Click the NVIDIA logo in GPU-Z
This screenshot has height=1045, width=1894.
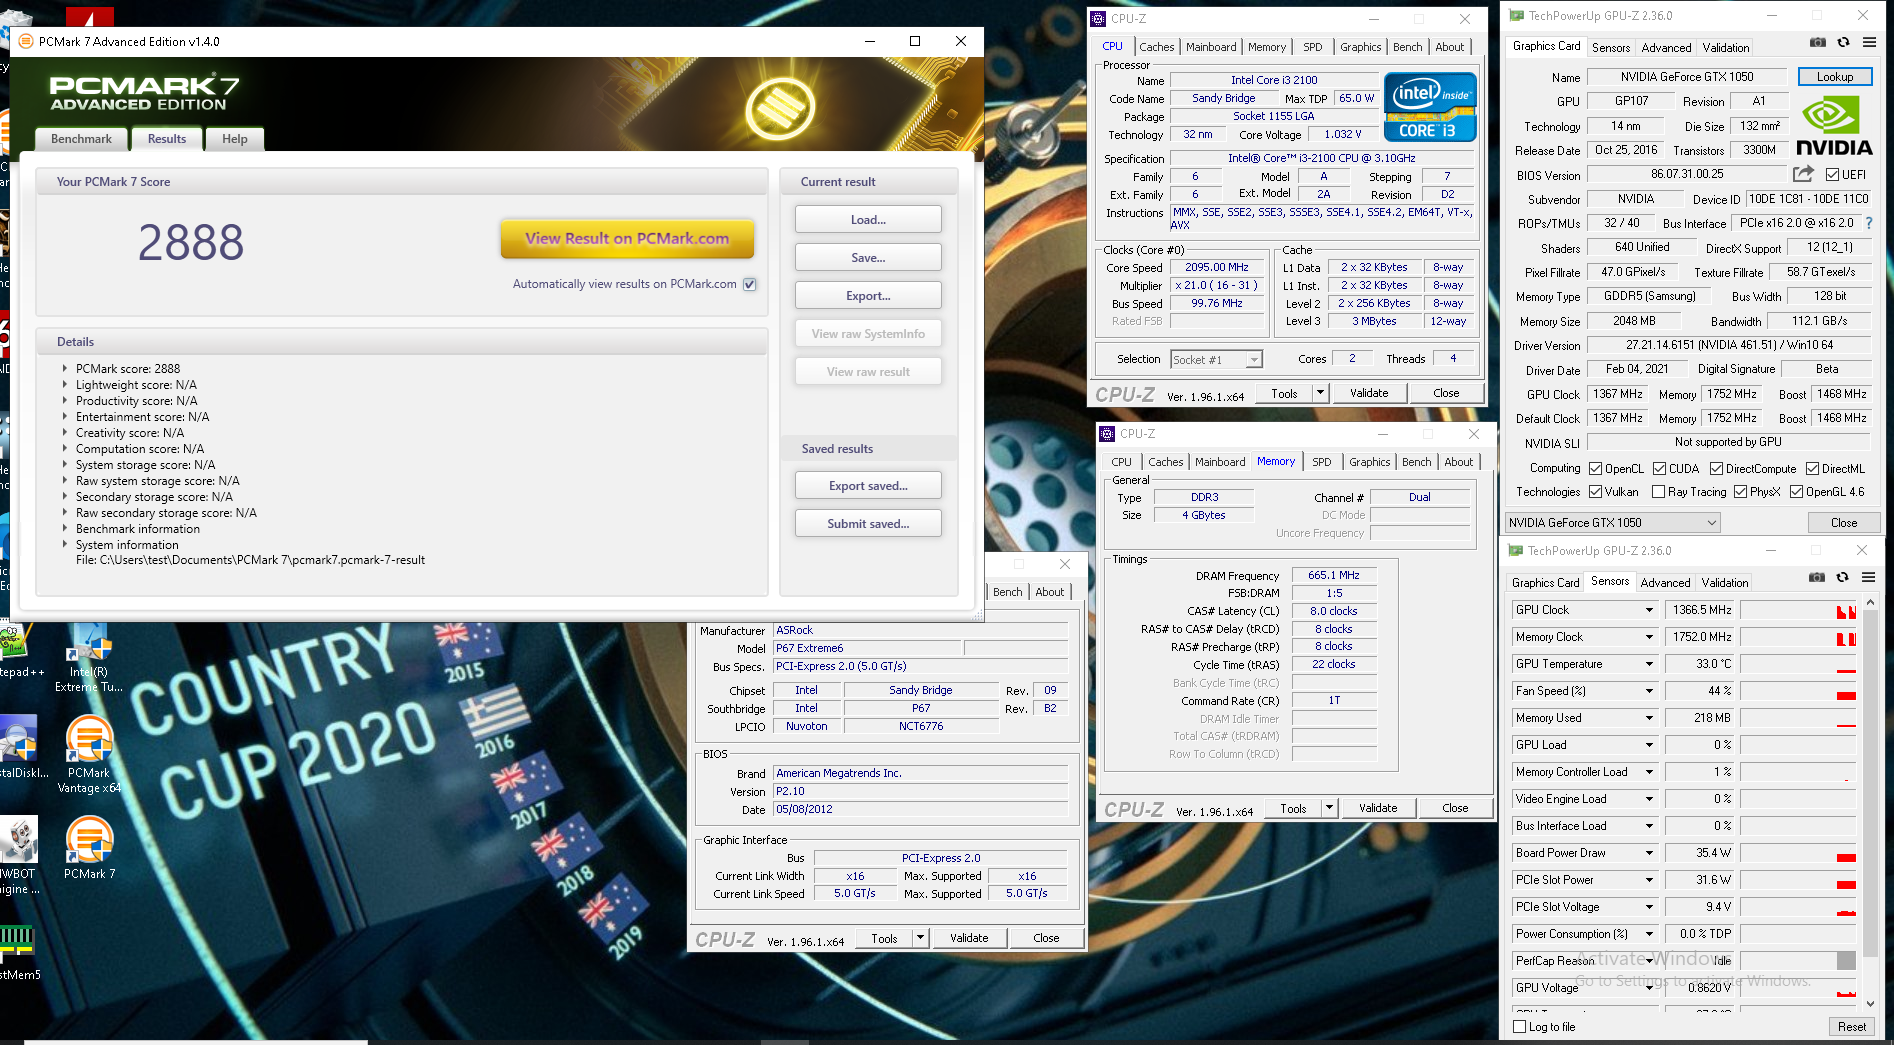1834,126
